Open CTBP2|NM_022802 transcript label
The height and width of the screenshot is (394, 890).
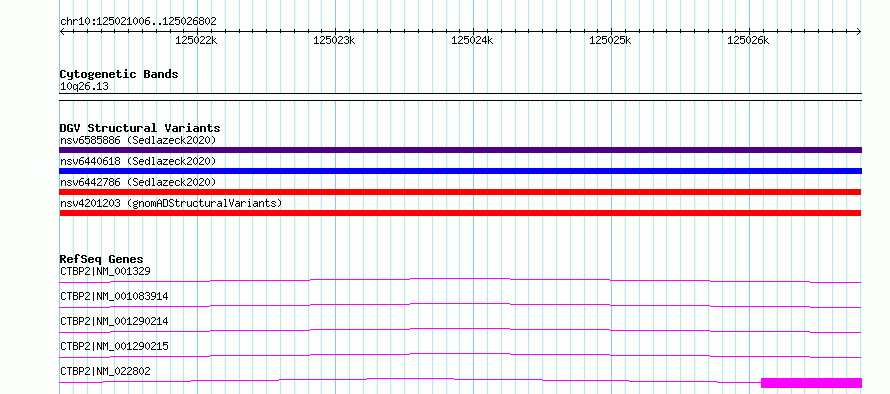[x=105, y=371]
